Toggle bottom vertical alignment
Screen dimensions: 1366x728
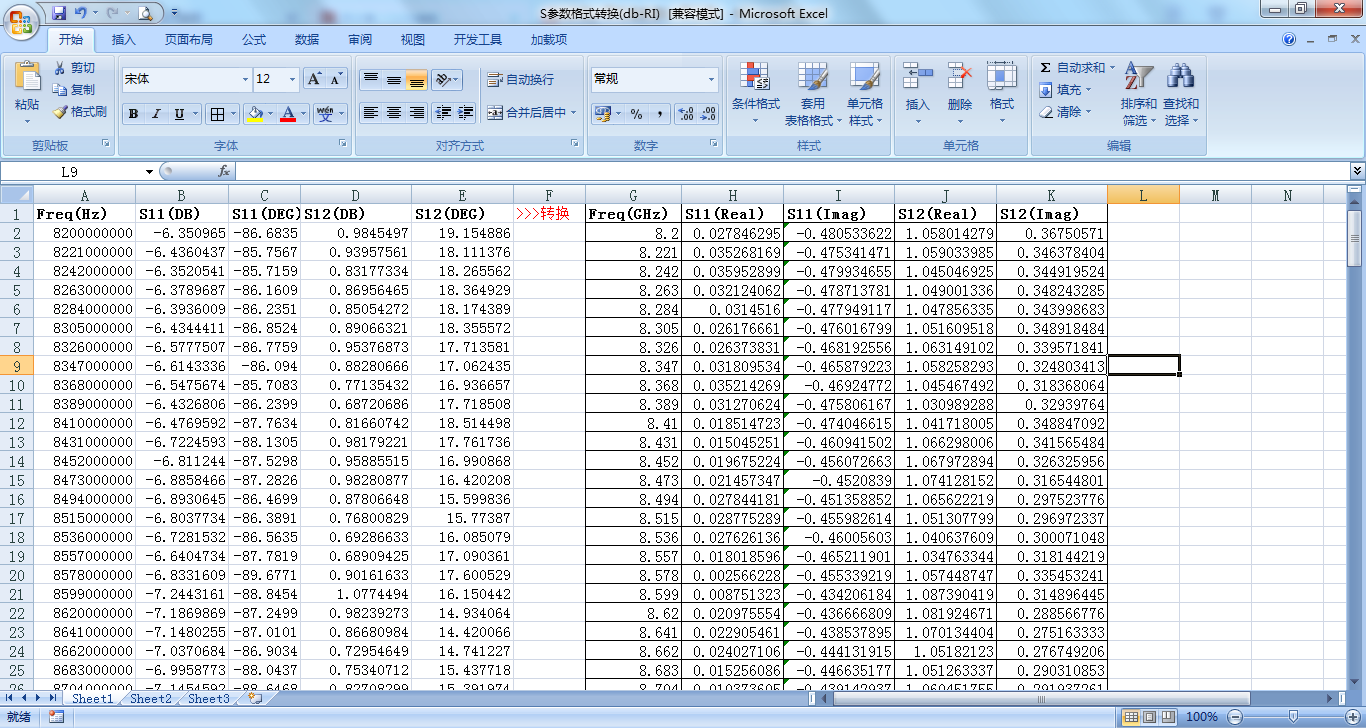click(417, 79)
